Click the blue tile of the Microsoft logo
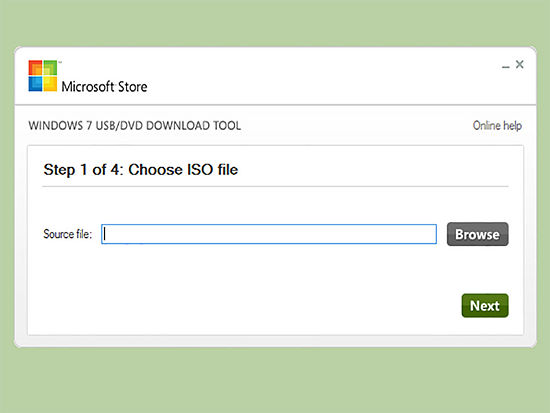The image size is (550, 413). (35, 84)
